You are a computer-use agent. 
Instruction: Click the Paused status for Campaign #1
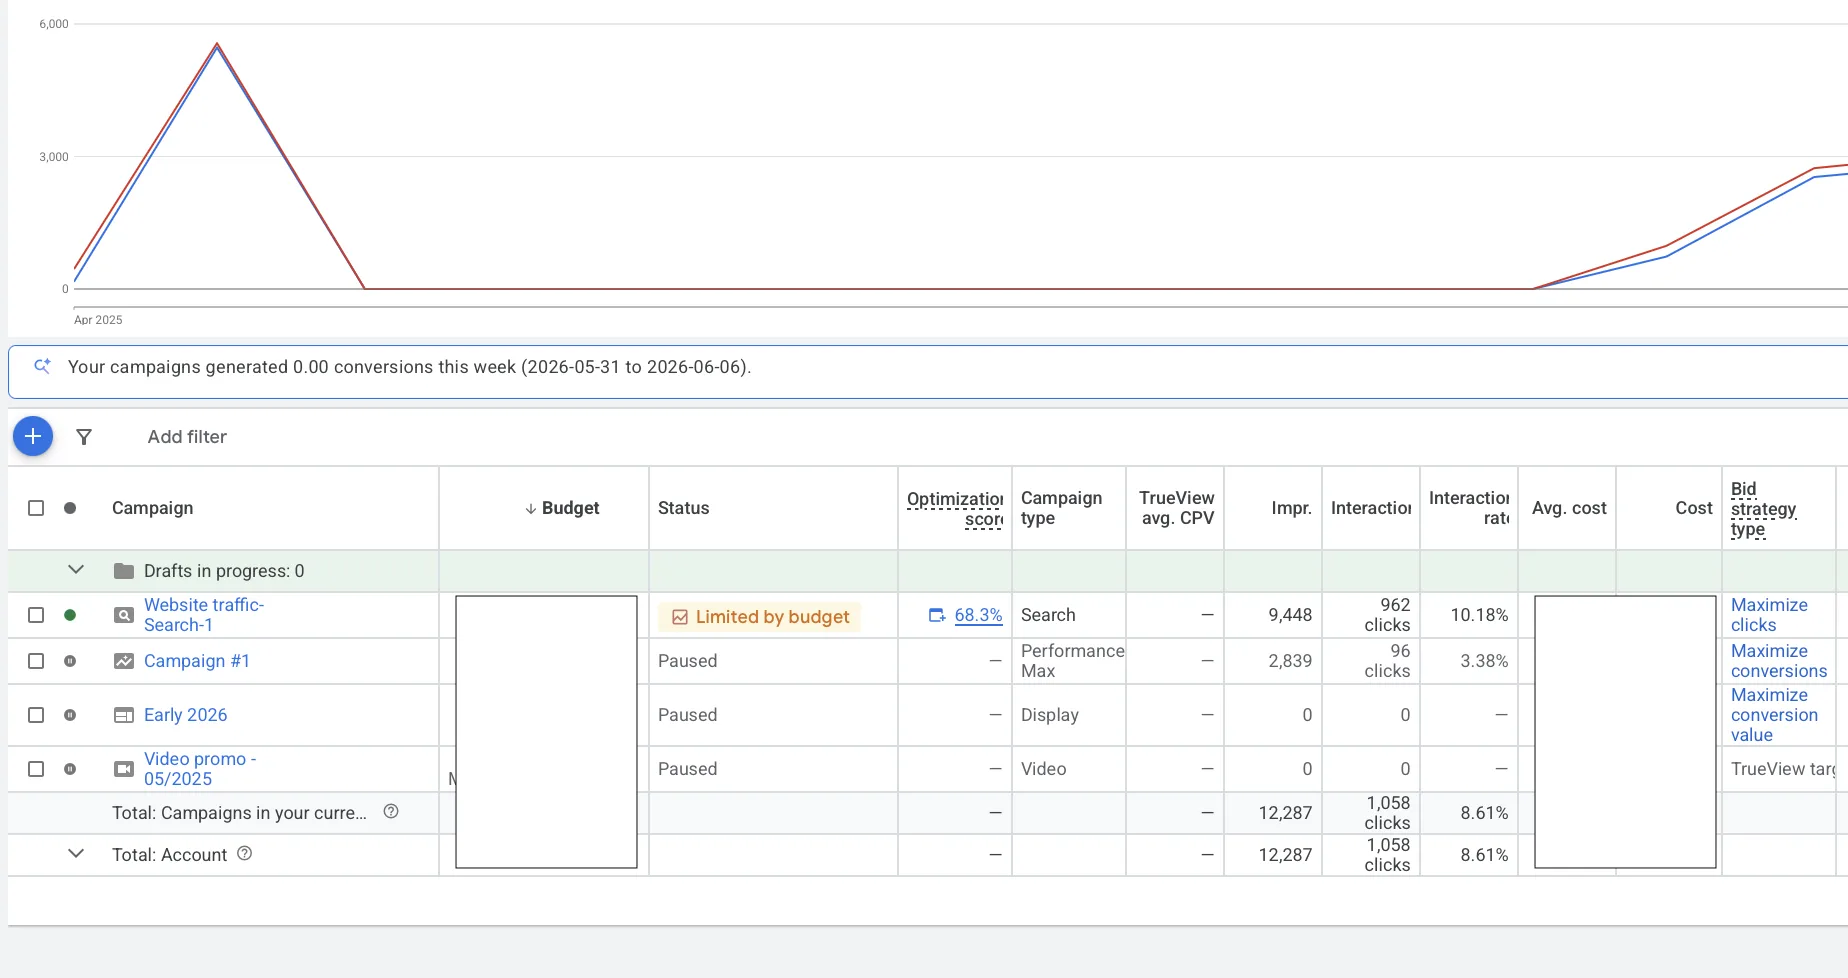(687, 661)
